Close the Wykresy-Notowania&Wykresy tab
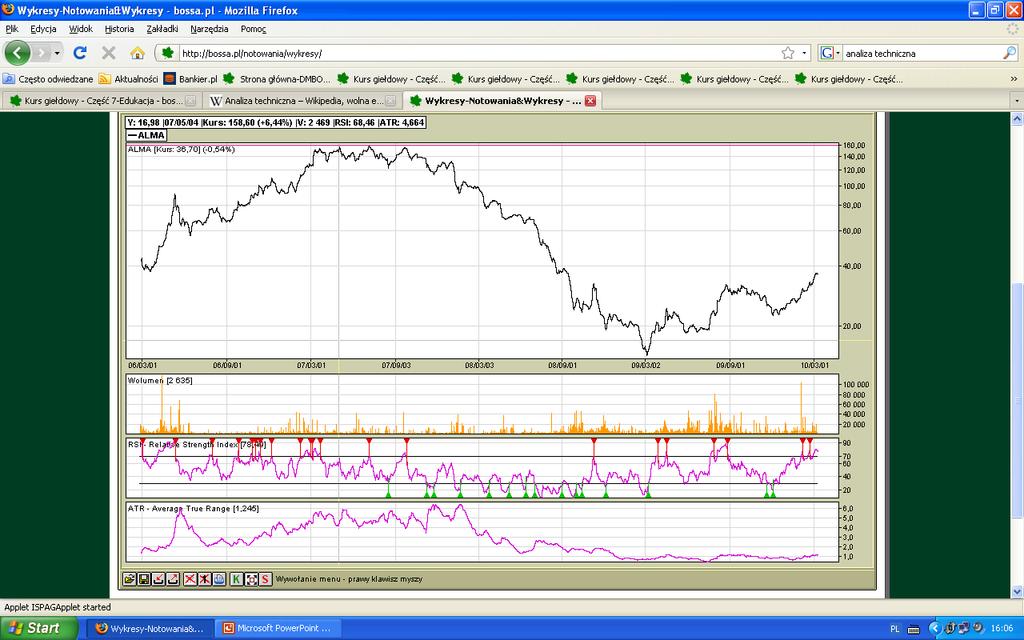 click(590, 101)
